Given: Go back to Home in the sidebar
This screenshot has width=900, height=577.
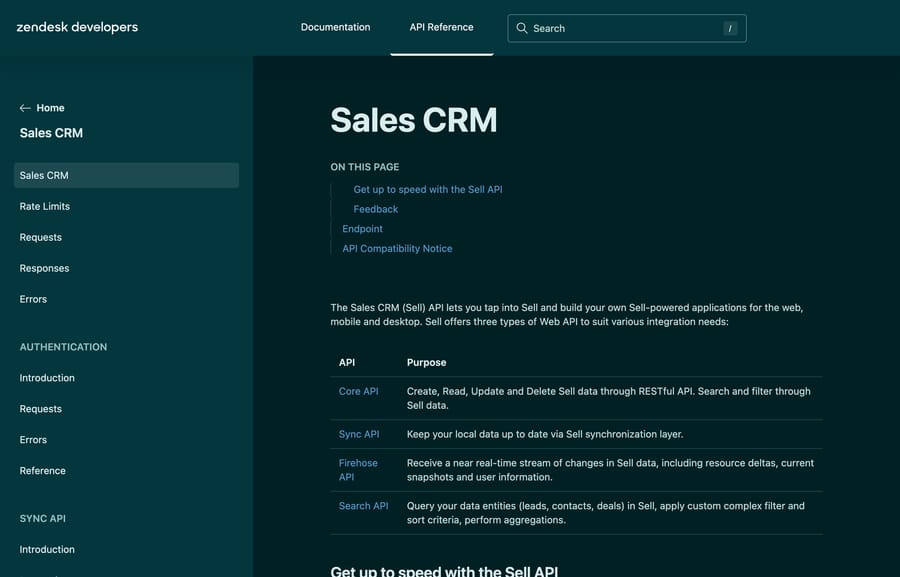Looking at the screenshot, I should 50,108.
